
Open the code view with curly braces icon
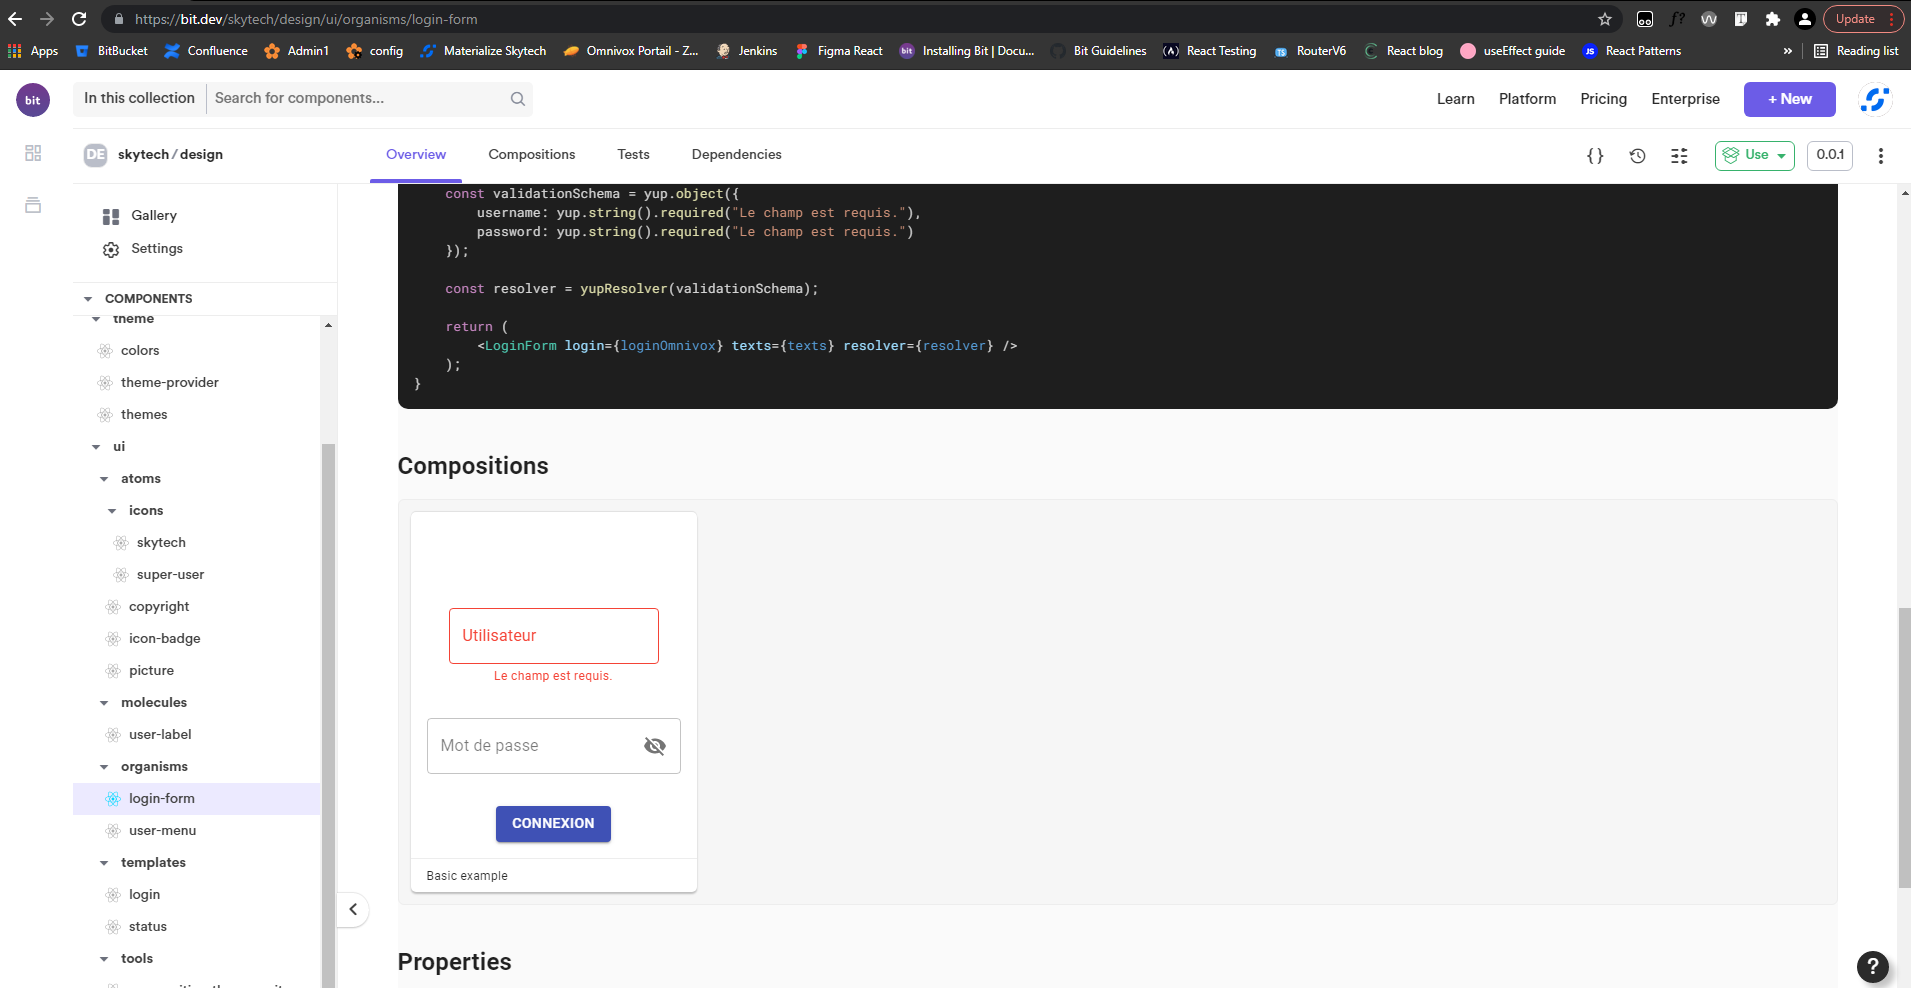tap(1594, 155)
